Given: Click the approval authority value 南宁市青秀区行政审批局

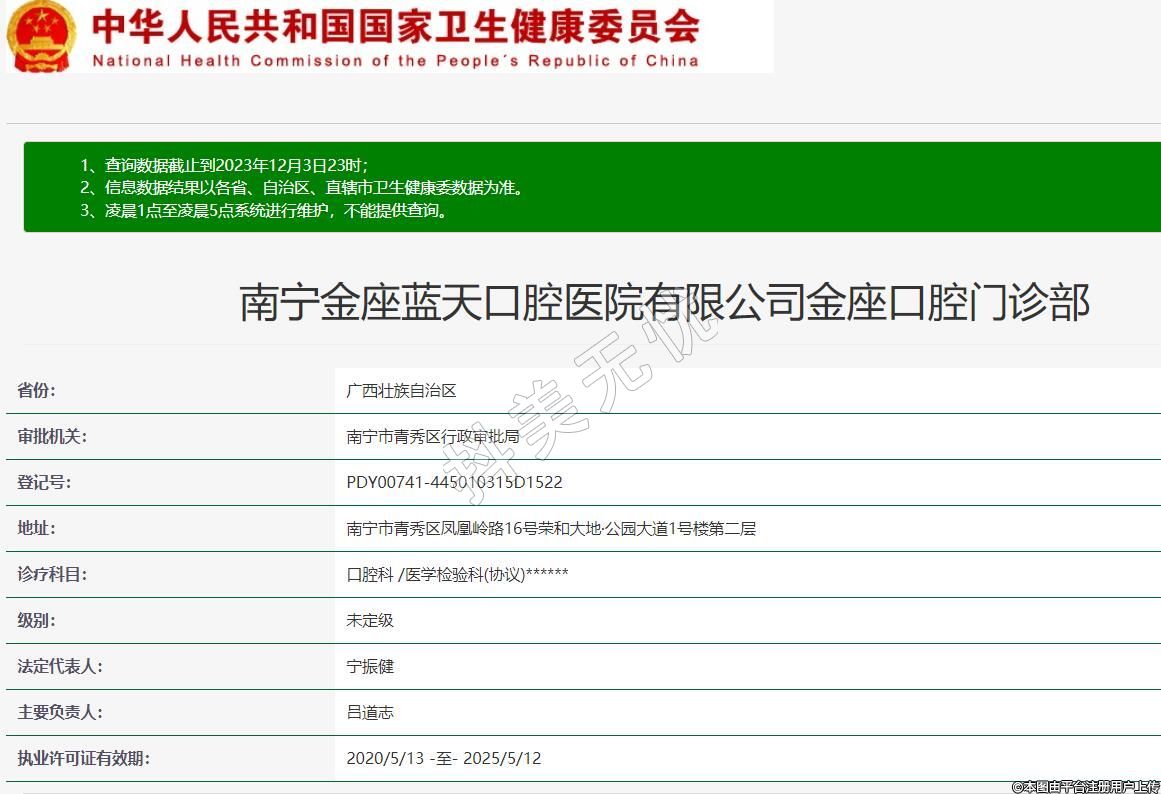Looking at the screenshot, I should click(432, 437).
